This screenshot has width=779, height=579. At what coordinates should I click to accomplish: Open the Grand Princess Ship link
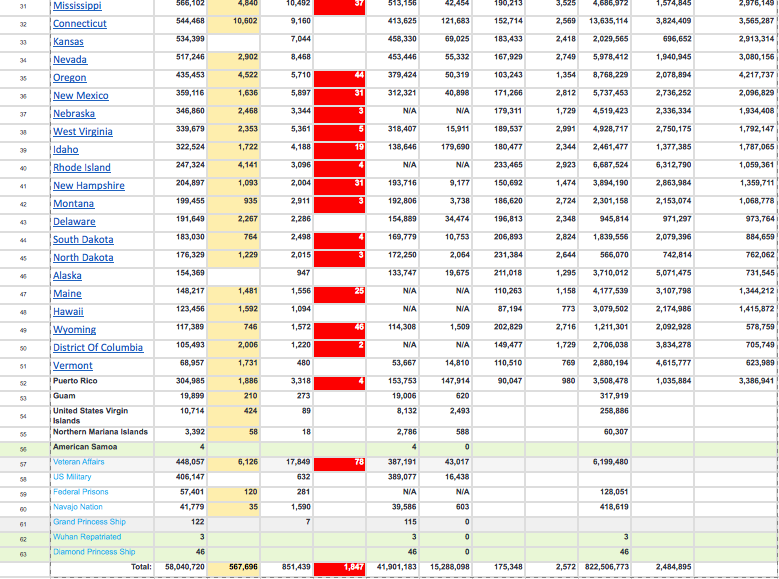89,522
